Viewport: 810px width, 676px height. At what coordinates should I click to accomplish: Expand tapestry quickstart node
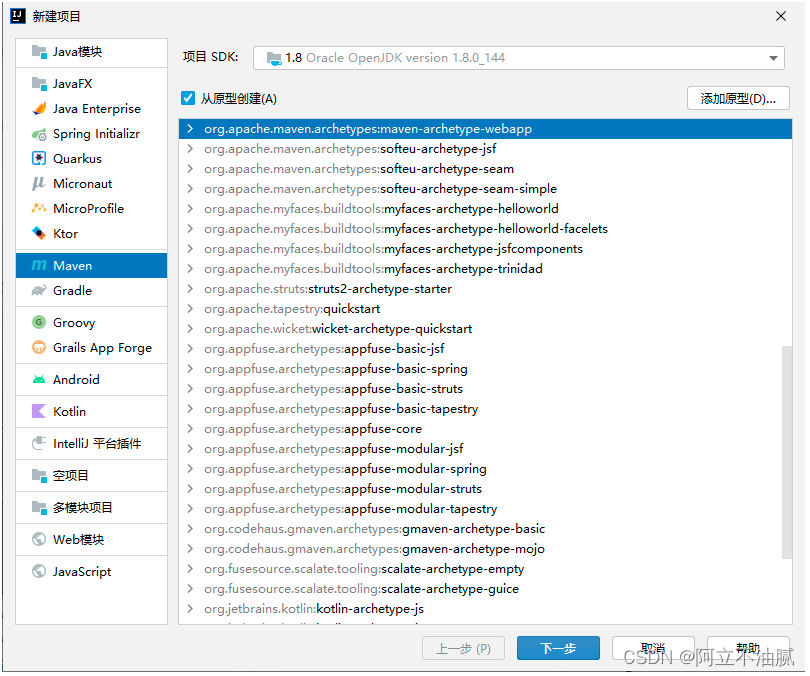point(191,309)
